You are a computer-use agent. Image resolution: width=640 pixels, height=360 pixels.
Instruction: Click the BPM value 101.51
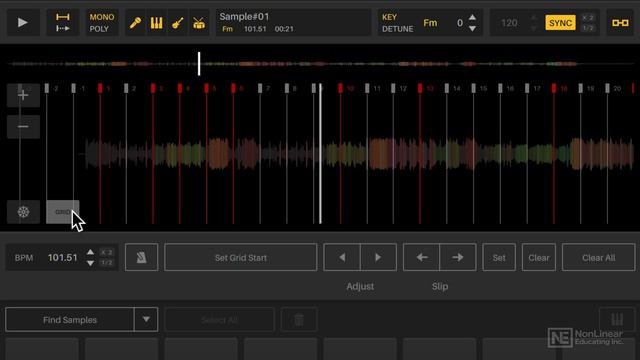62,258
